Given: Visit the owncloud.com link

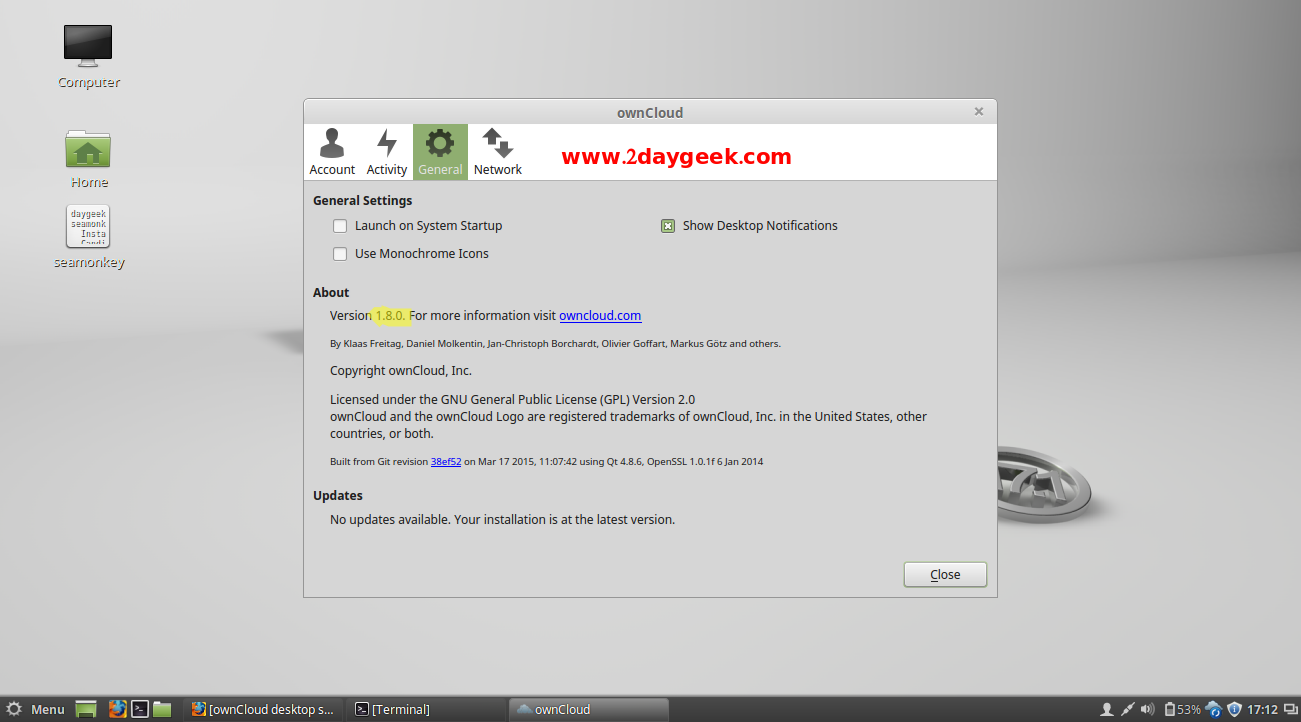Looking at the screenshot, I should [x=600, y=316].
